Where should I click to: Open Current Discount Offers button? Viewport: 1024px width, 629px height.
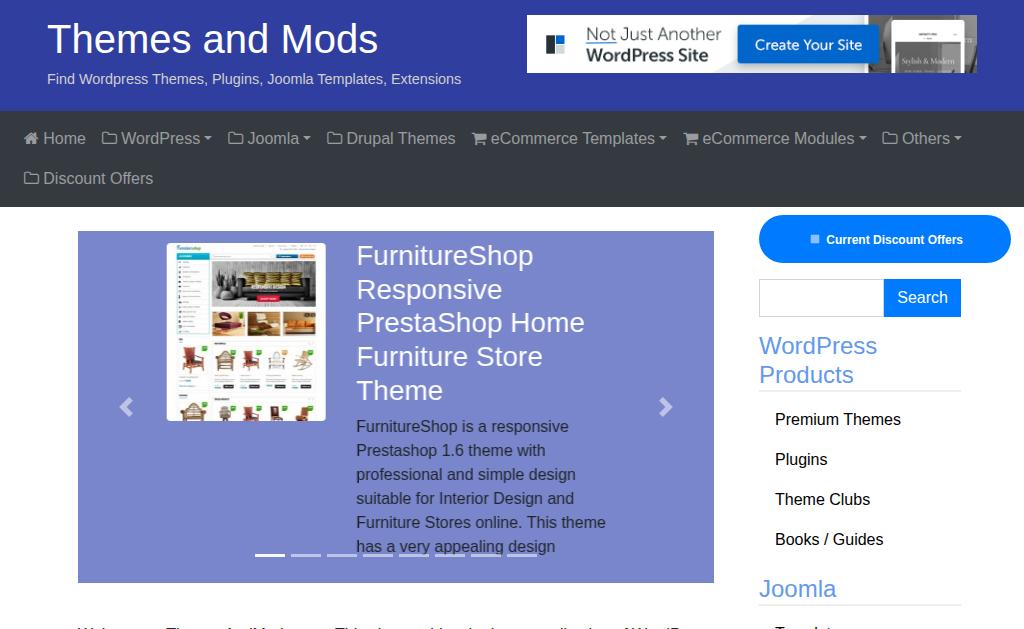coord(884,239)
